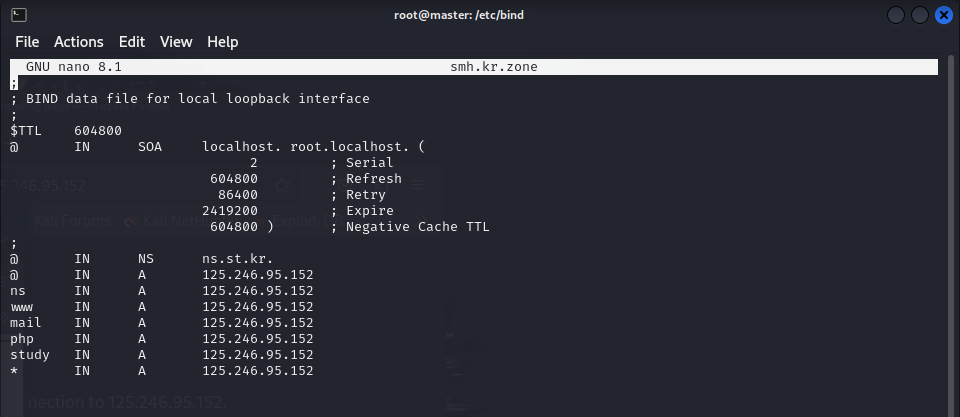960x417 pixels.
Task: Open the File menu
Action: [x=27, y=42]
